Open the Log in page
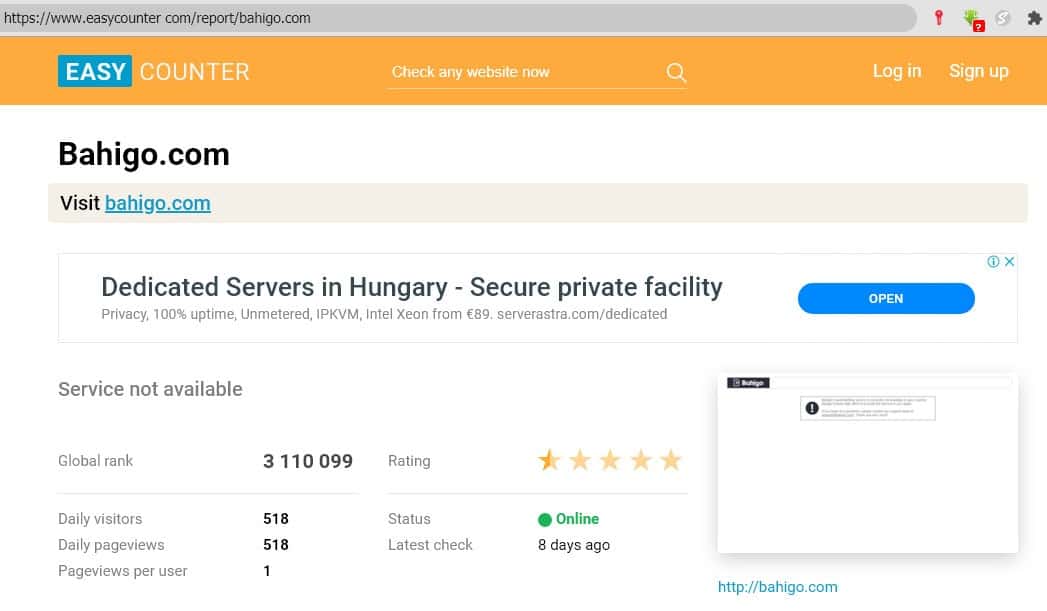The image size is (1047, 611). (896, 71)
